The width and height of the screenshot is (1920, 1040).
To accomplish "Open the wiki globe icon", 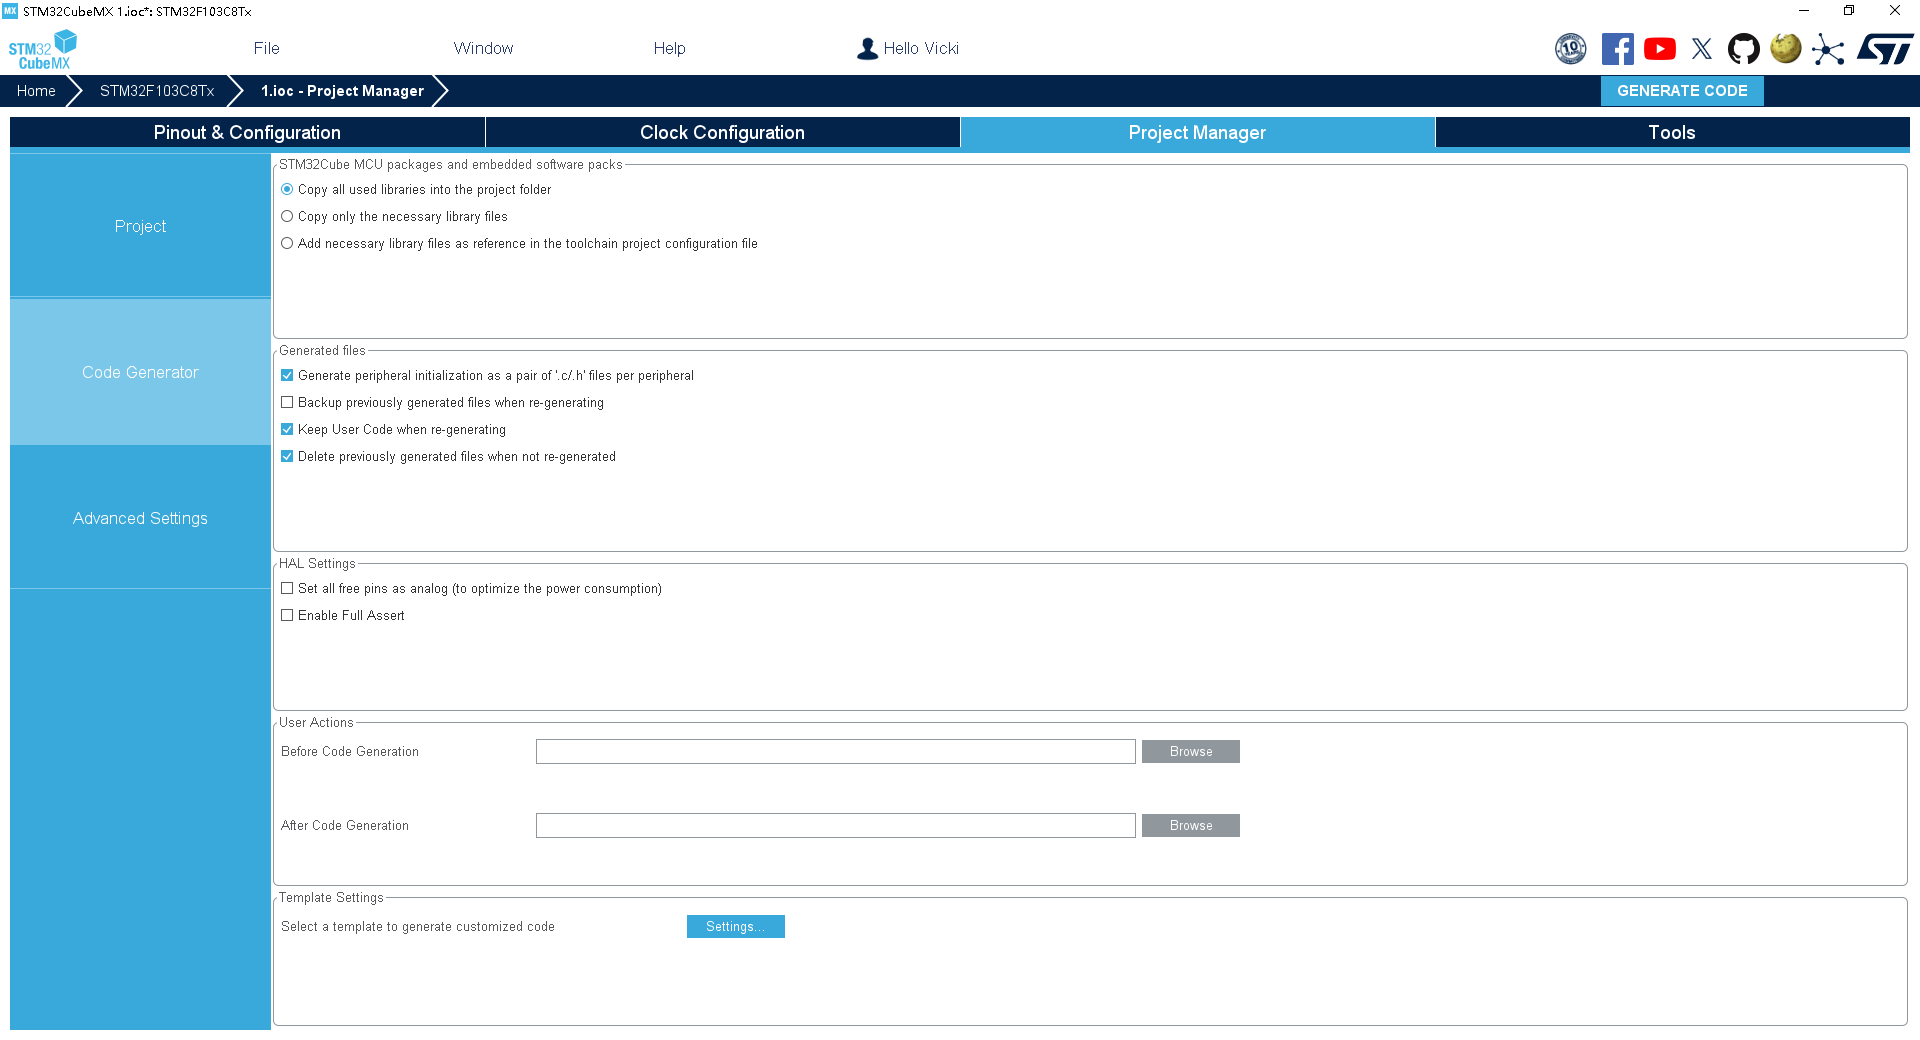I will click(1786, 48).
